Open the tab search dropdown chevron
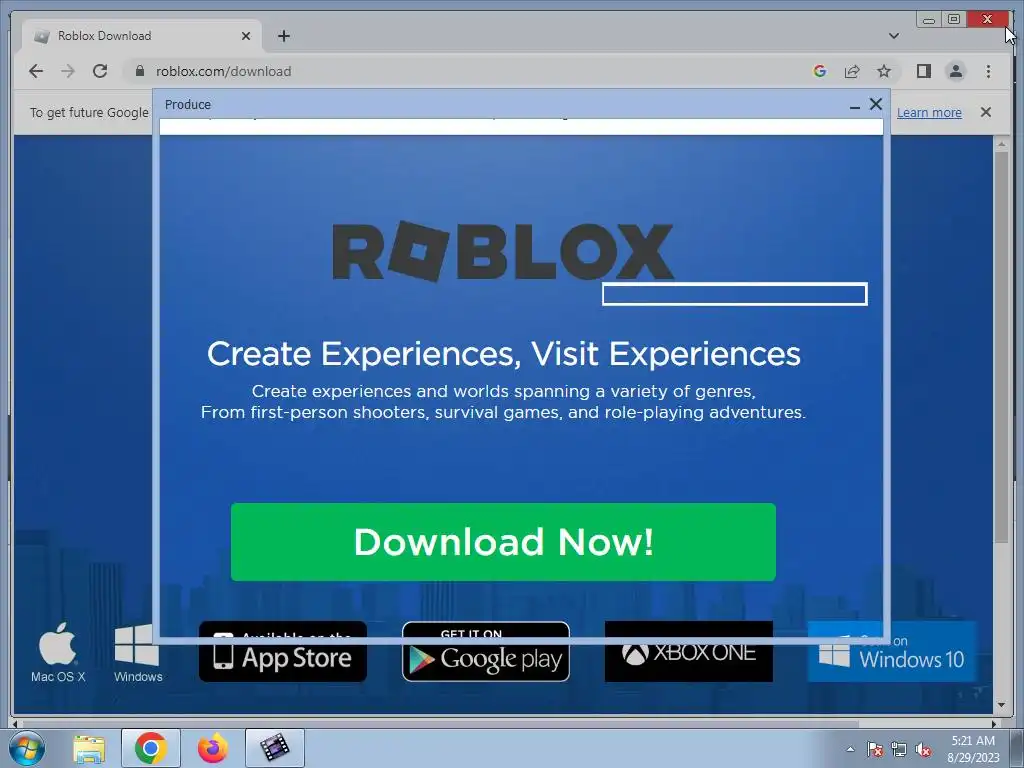 tap(894, 36)
